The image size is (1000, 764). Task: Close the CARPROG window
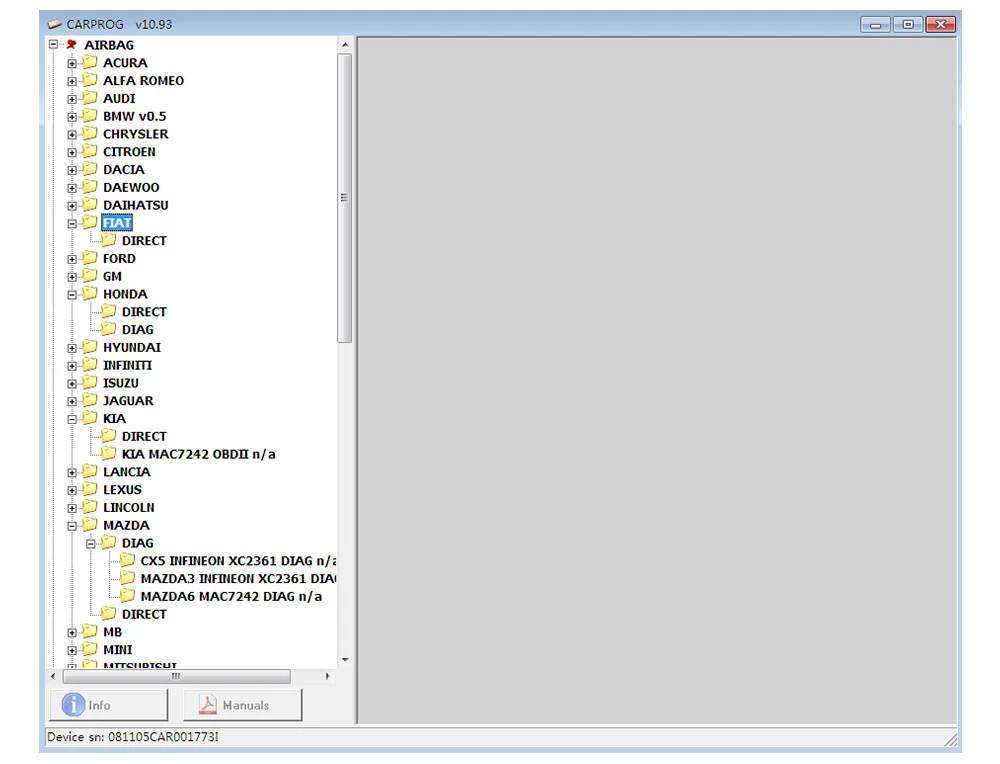(x=941, y=25)
